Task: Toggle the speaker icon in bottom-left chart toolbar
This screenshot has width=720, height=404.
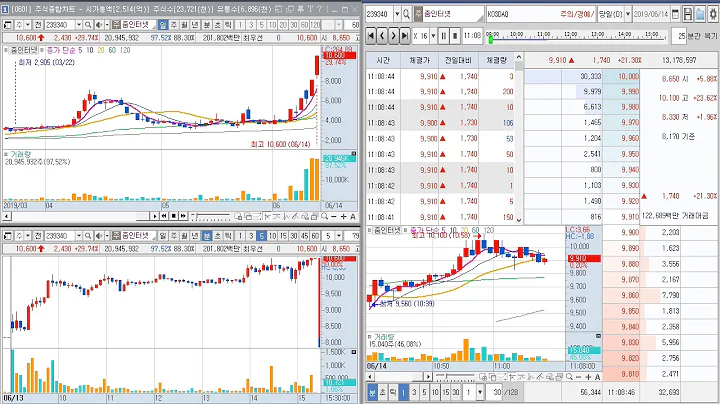Action: [99, 236]
